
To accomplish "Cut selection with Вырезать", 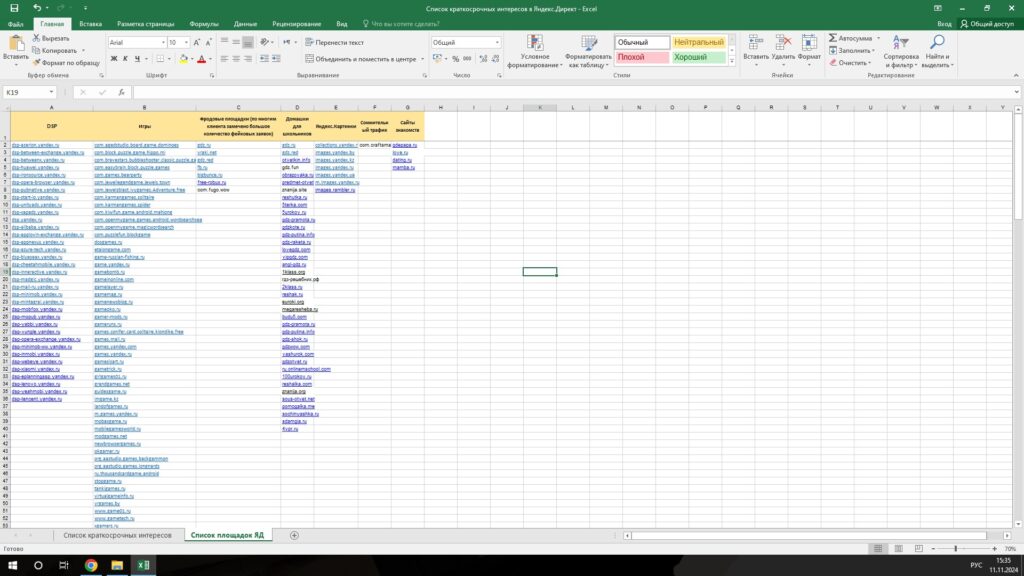I will pos(51,39).
